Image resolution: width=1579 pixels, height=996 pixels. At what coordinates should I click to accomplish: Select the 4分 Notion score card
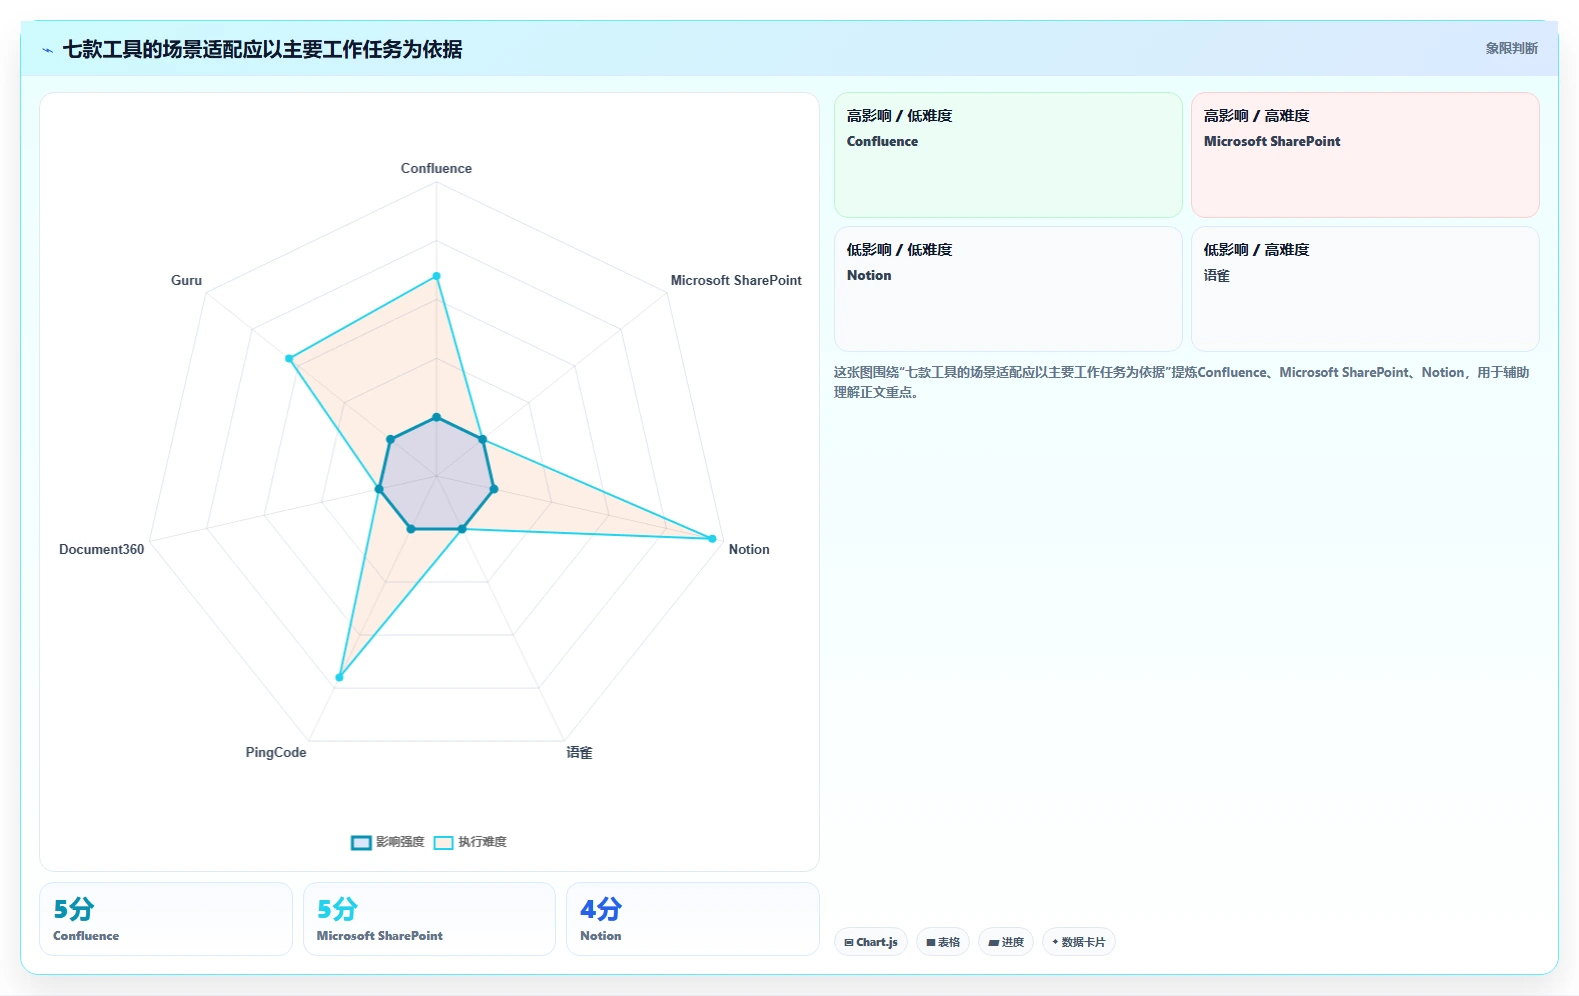click(x=693, y=919)
